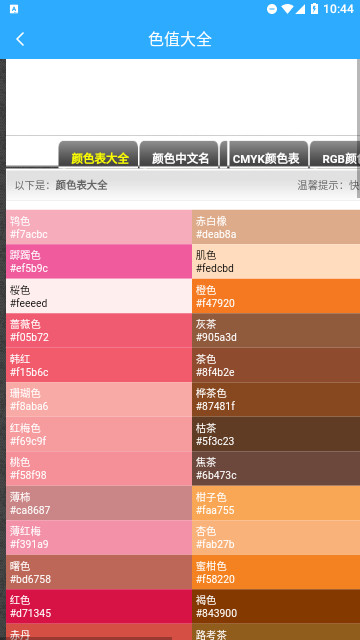
Task: Tap the keyboard notification icon in the status bar
Action: tap(13, 9)
